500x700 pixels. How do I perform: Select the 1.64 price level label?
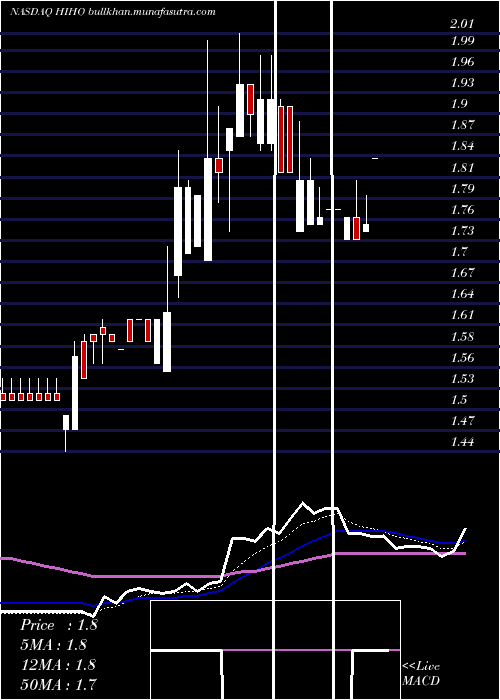pos(462,294)
